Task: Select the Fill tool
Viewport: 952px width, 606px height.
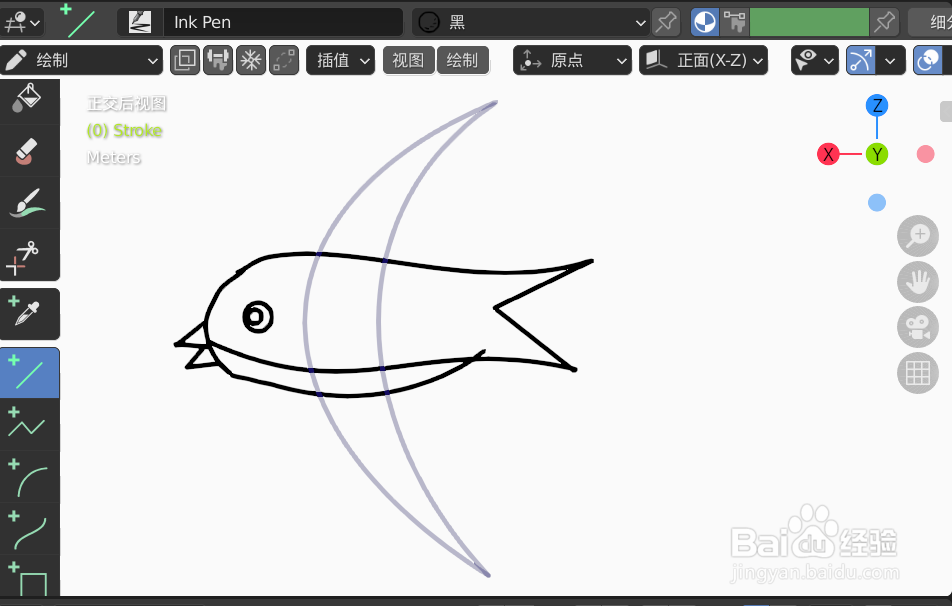Action: click(30, 99)
